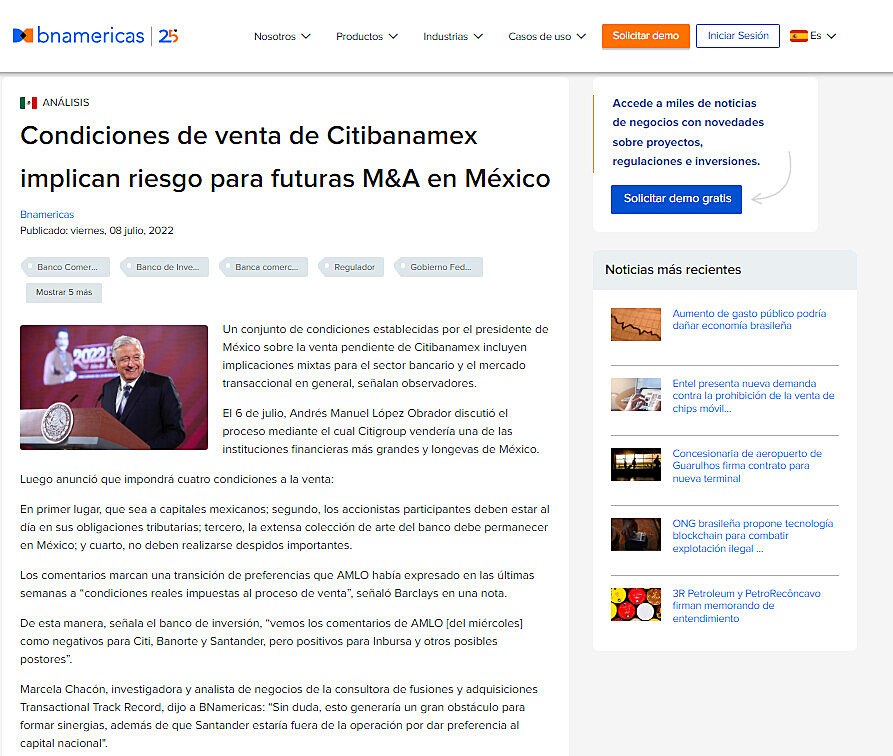Click the Mexico flag next to ANÁLISIS
893x756 pixels.
pos(28,103)
